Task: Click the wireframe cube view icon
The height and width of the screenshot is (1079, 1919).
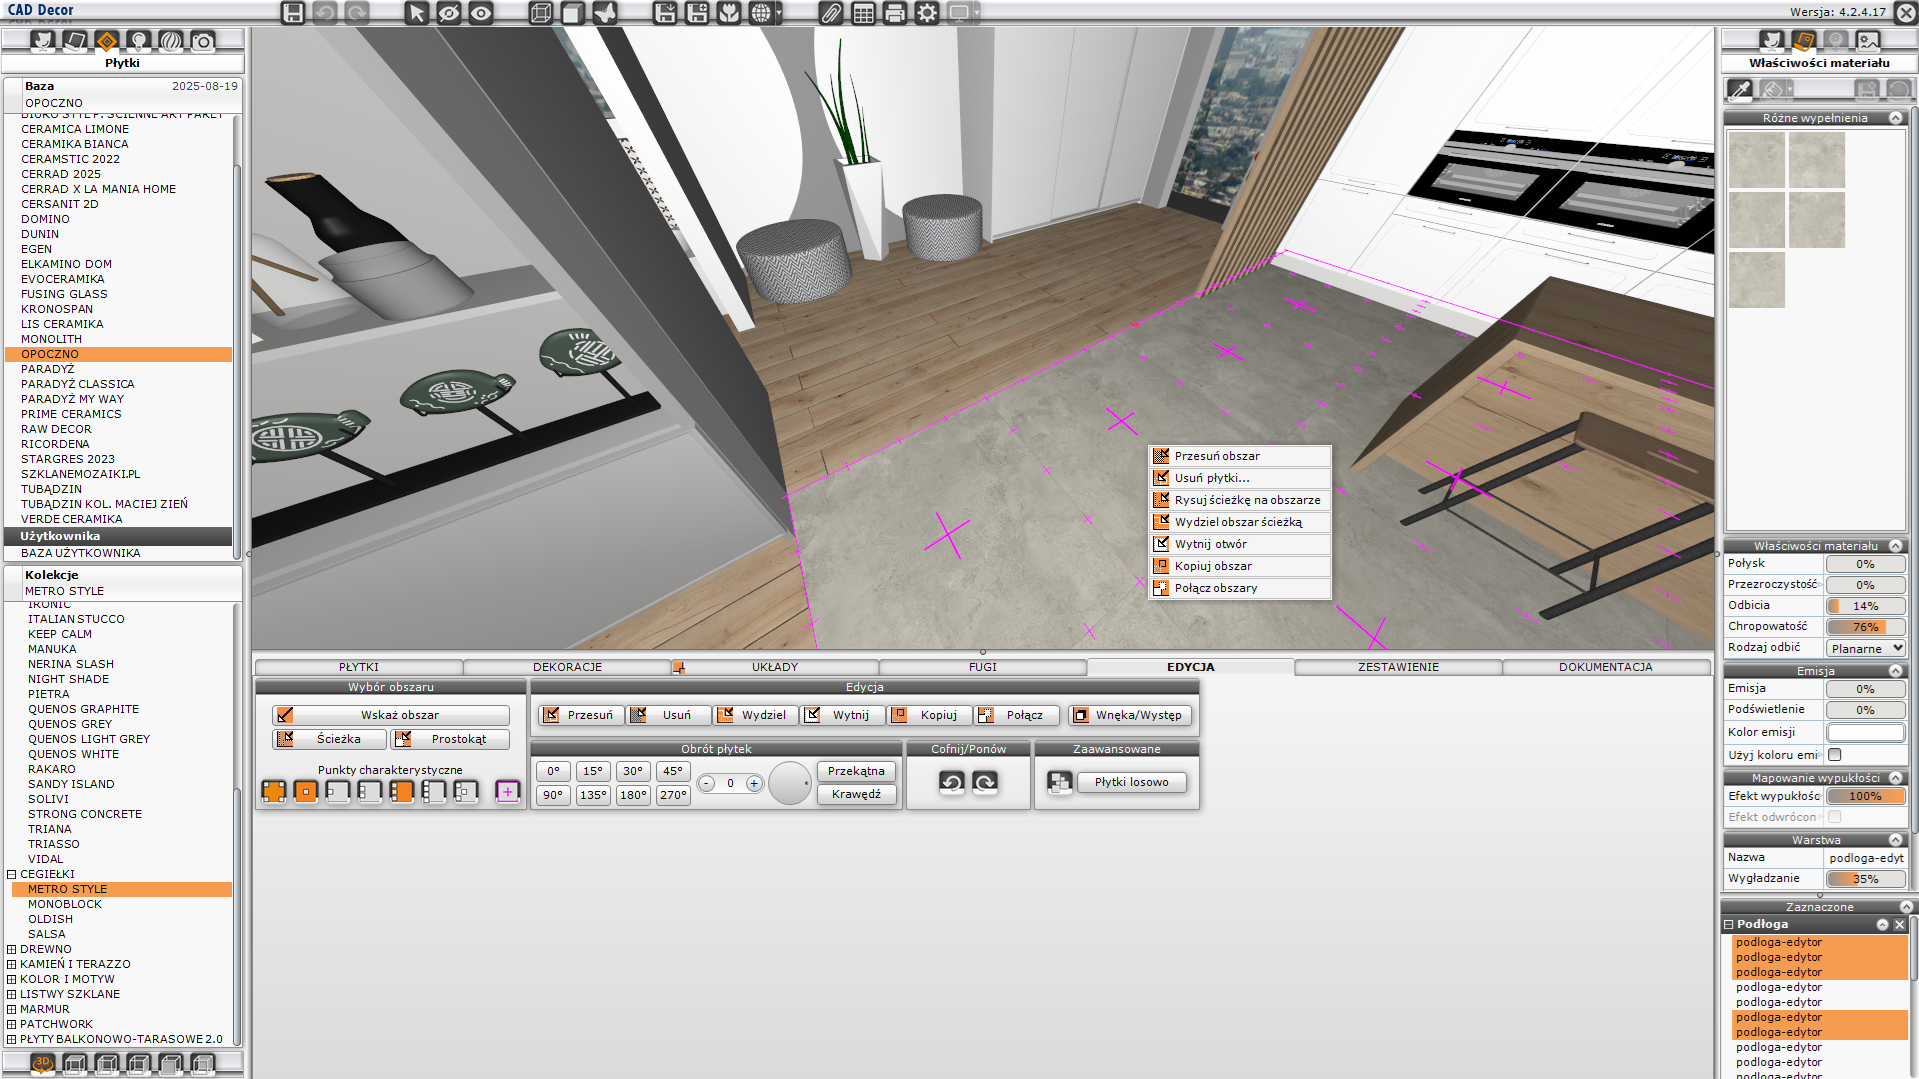Action: click(540, 13)
